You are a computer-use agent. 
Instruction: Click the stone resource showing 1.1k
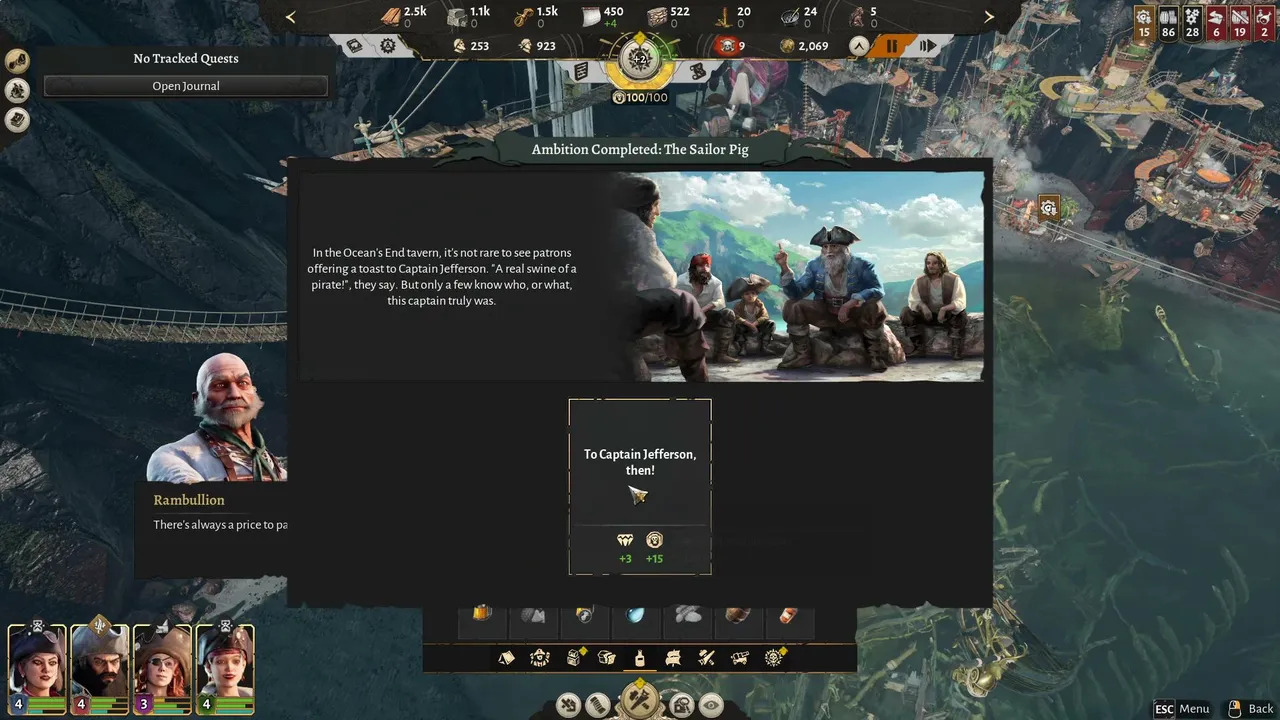pos(468,16)
